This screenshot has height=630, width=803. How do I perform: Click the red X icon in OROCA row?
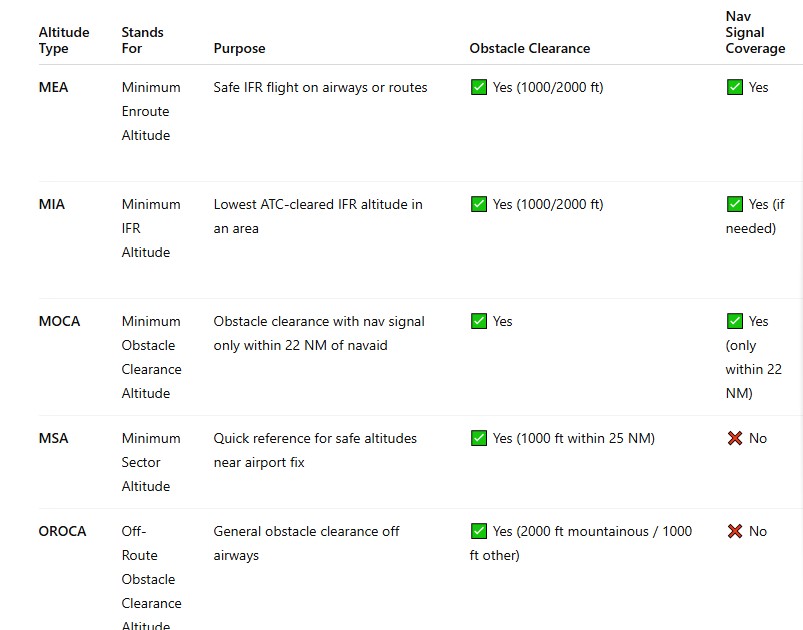(734, 531)
